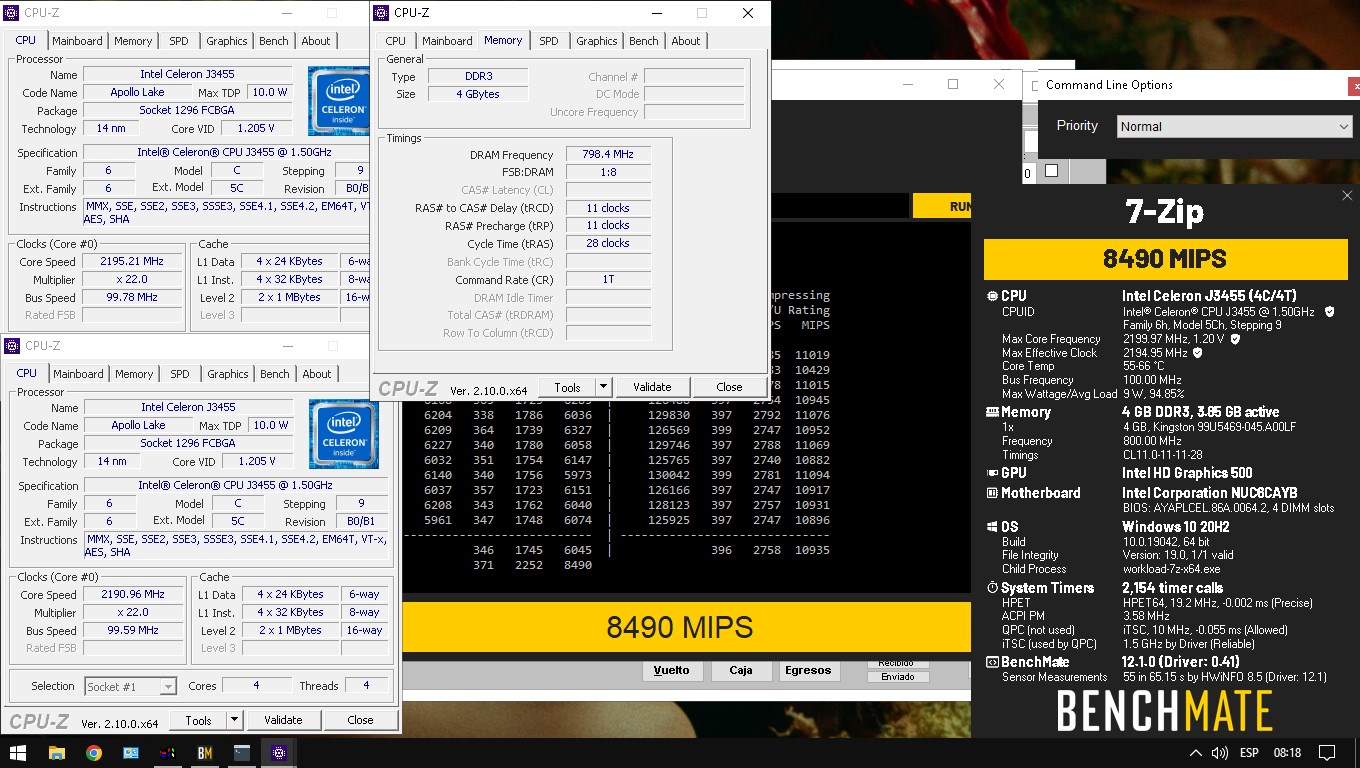Open the Socket #1 selection dropdown
Image resolution: width=1360 pixels, height=768 pixels.
[131, 686]
